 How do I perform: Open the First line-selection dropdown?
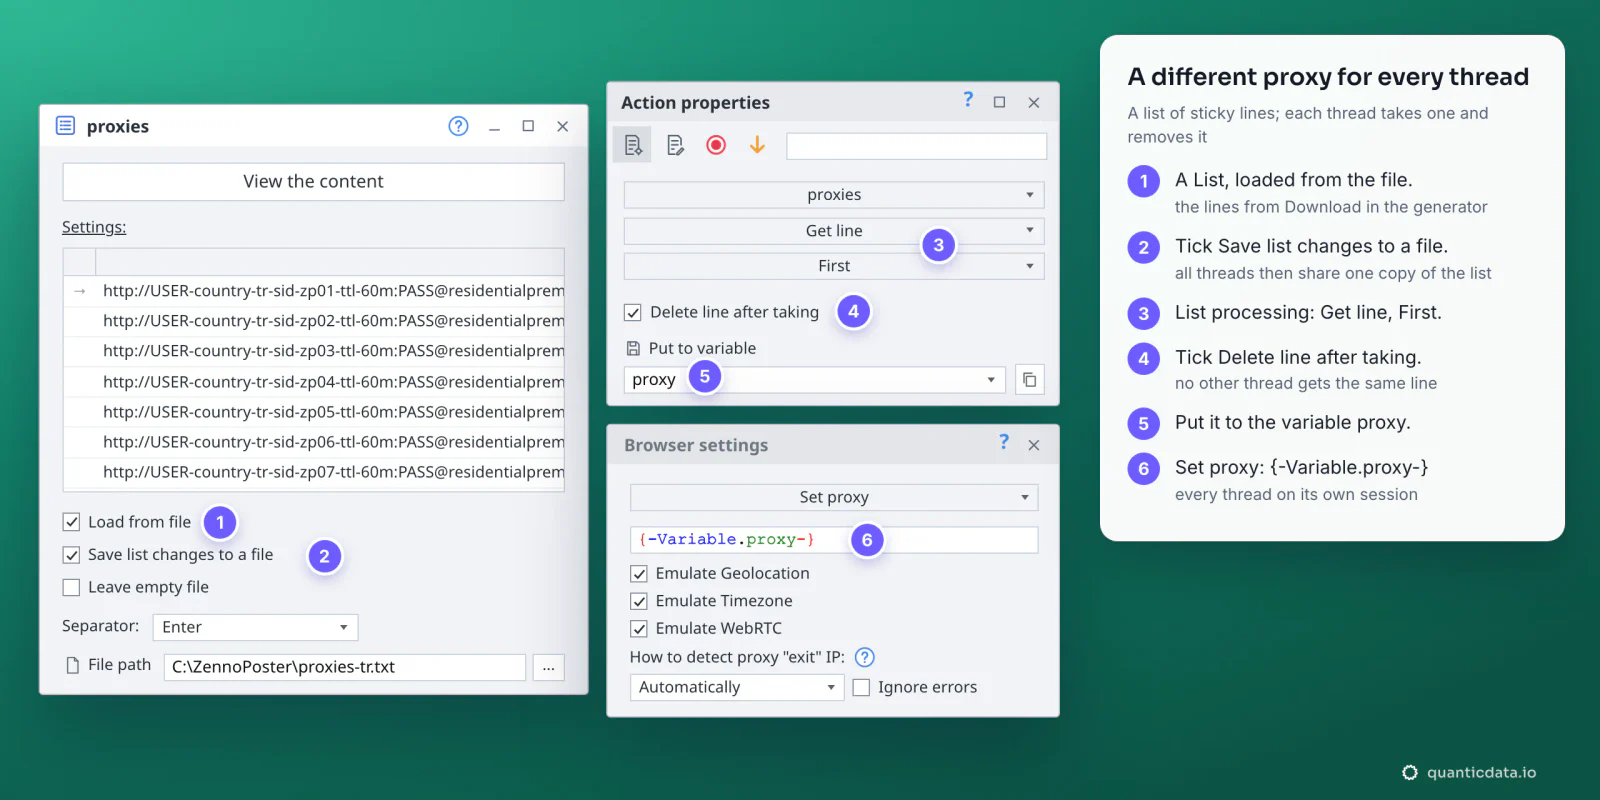[834, 266]
